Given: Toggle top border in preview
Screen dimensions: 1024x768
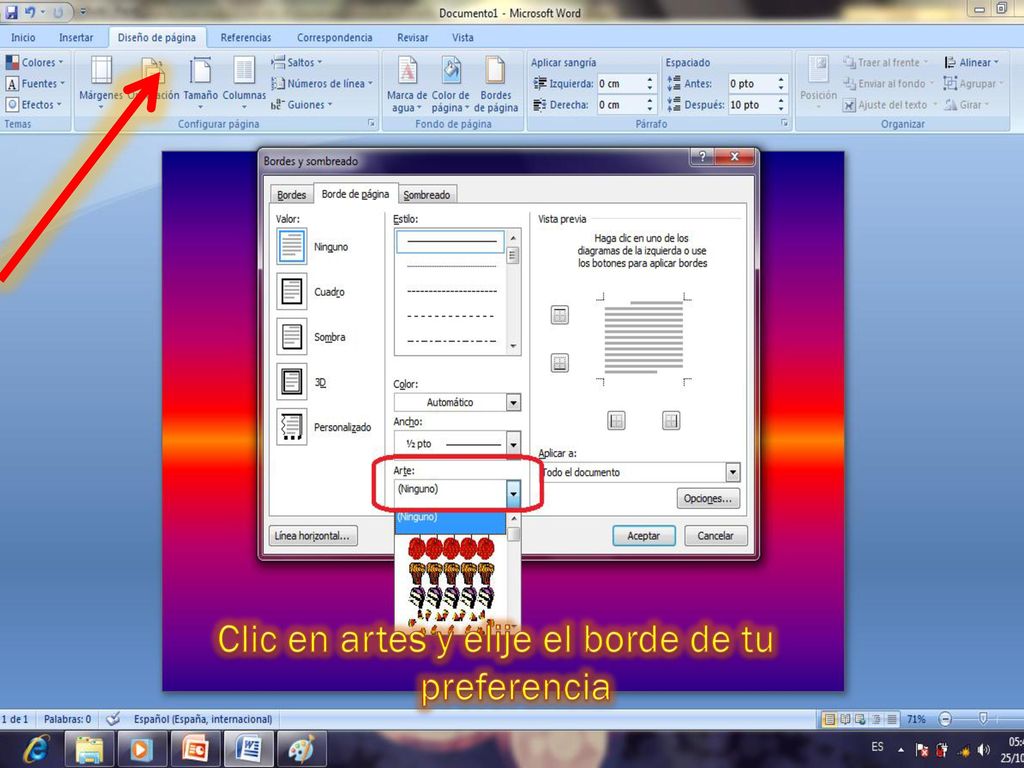Looking at the screenshot, I should (x=560, y=315).
